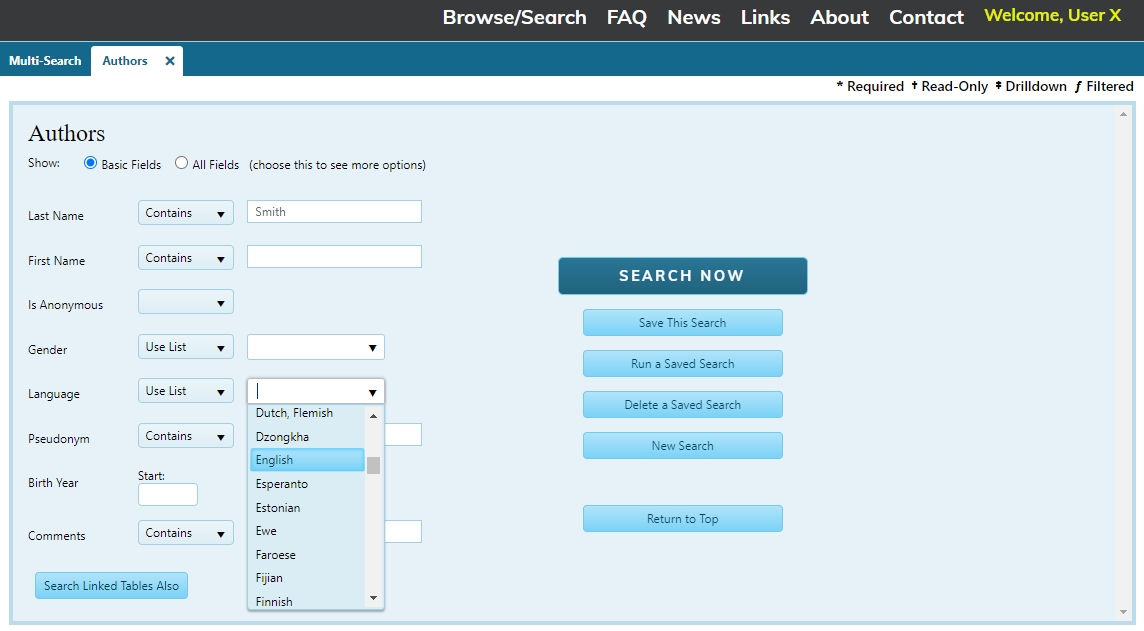
Task: Click the First Name text field
Action: pyautogui.click(x=334, y=257)
